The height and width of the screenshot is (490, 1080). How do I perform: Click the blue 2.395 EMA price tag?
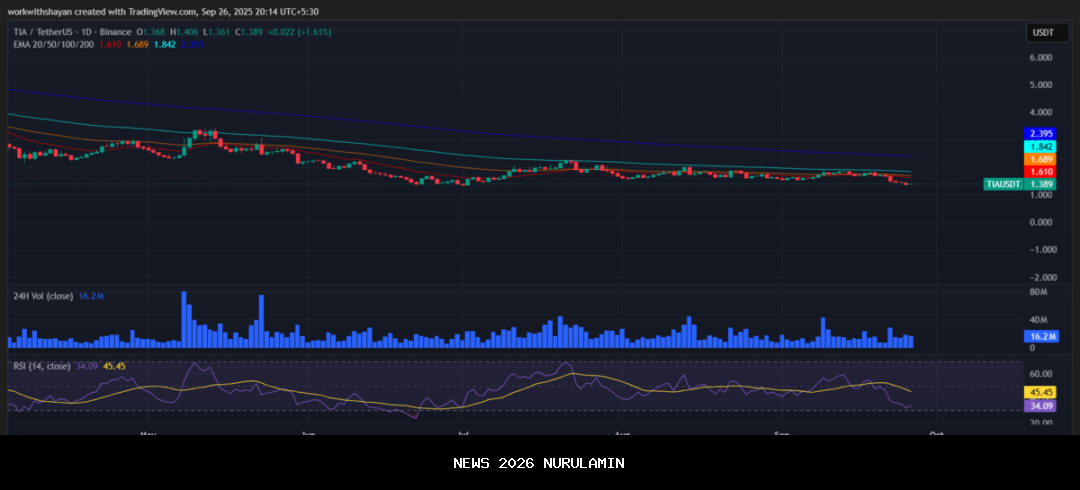pyautogui.click(x=1041, y=134)
